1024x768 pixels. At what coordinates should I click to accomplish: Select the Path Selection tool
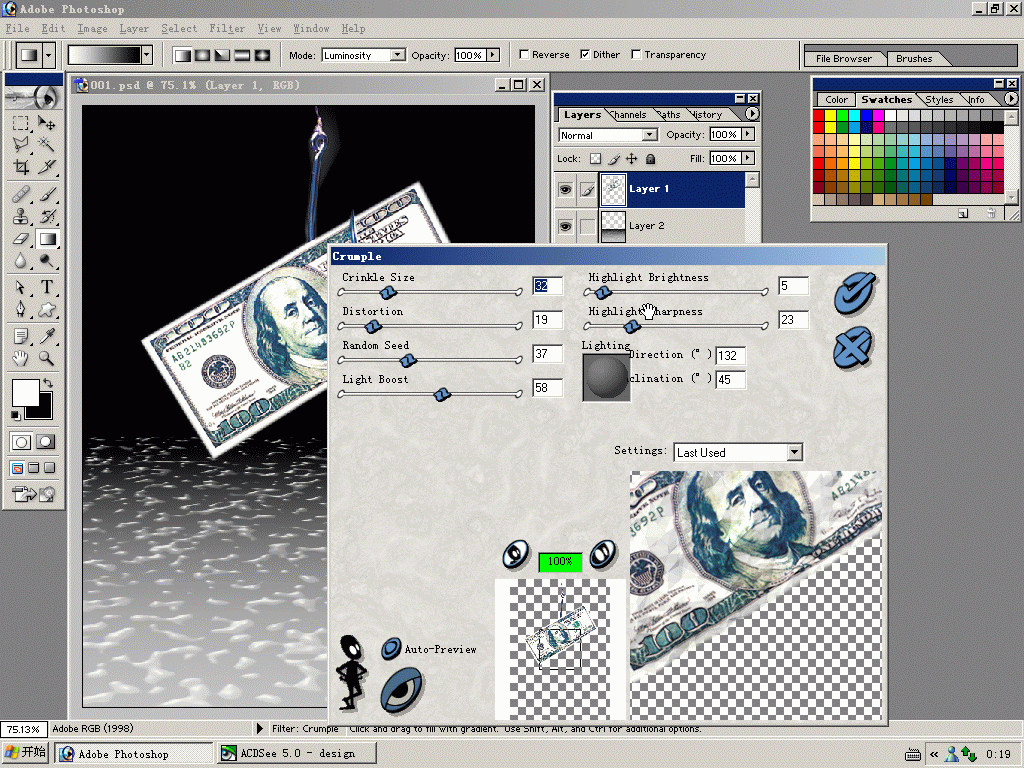tap(21, 287)
